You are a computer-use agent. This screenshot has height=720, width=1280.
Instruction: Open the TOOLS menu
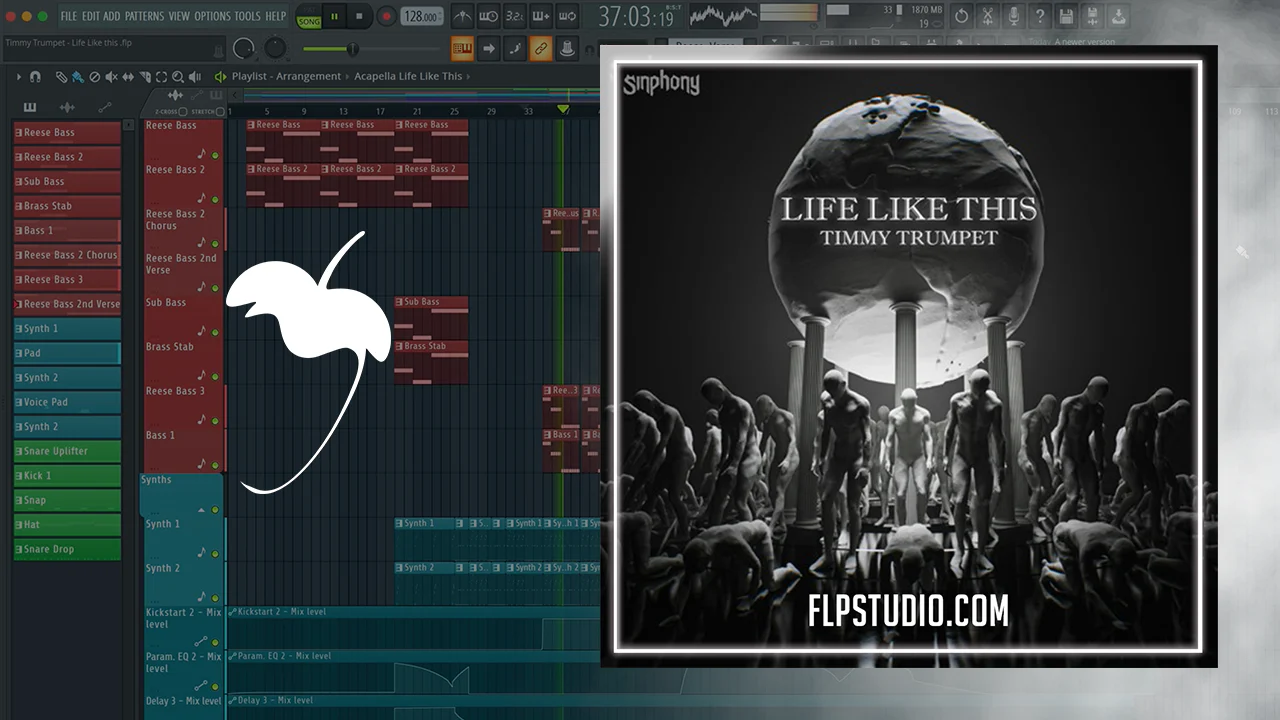pyautogui.click(x=247, y=16)
